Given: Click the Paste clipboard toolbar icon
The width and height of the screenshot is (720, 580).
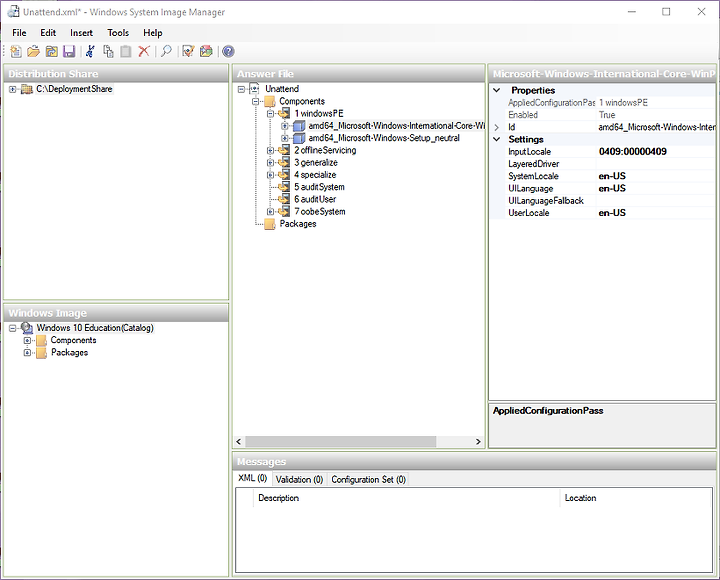Looking at the screenshot, I should coord(126,51).
